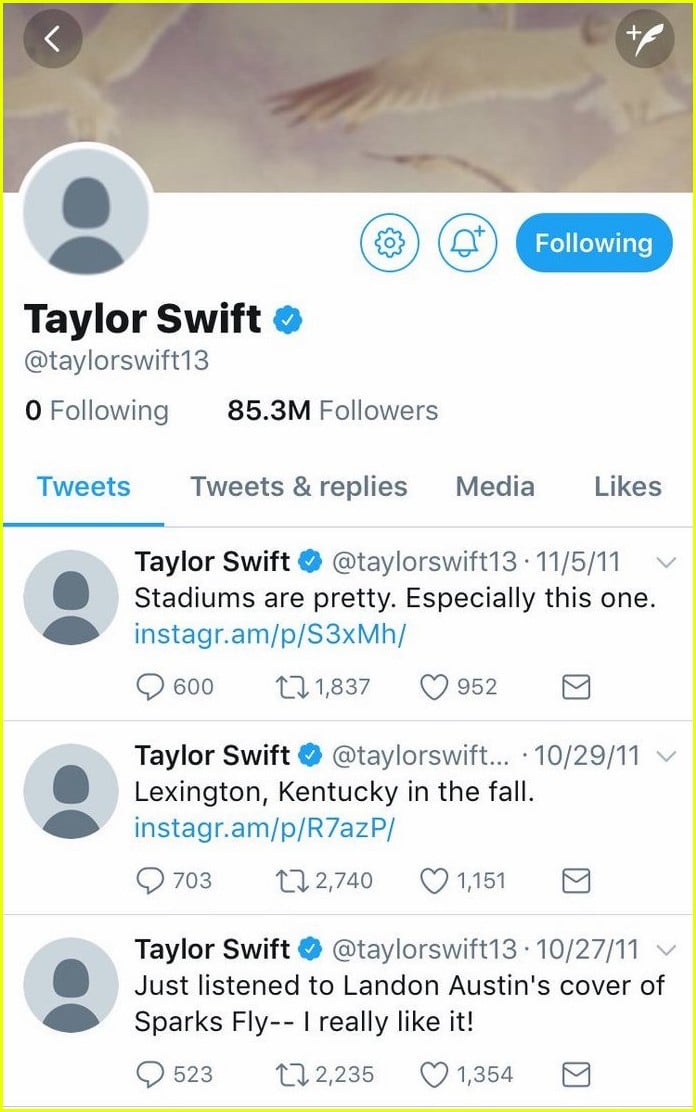The height and width of the screenshot is (1112, 696).
Task: Click Taylor Swift's verified badge
Action: 287,318
